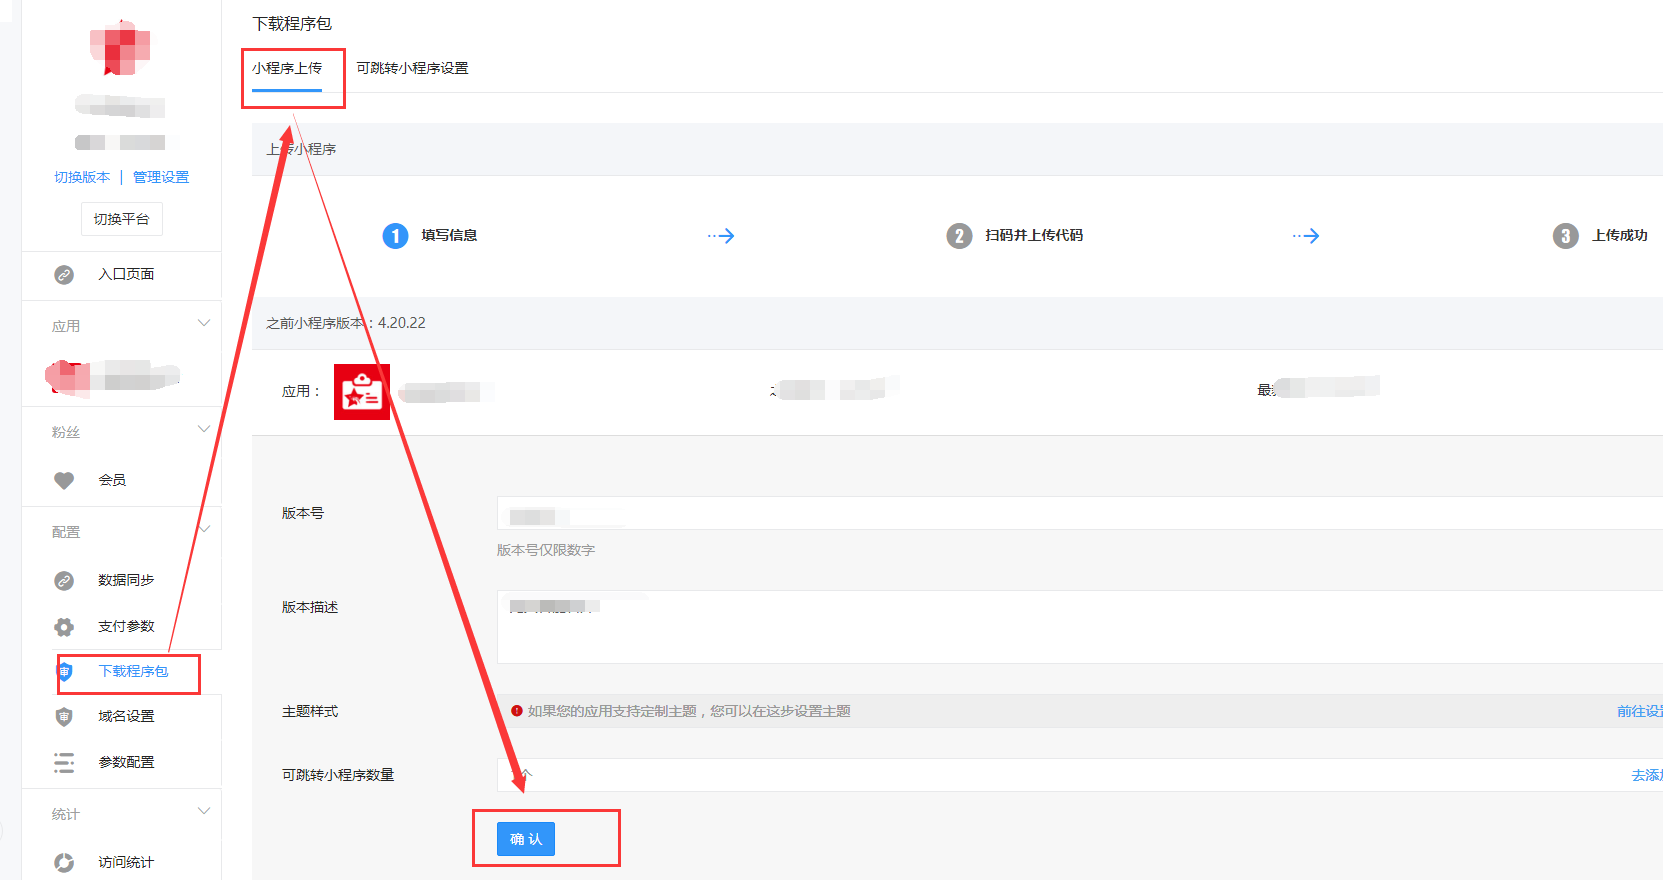Image resolution: width=1663 pixels, height=880 pixels.
Task: Open the 可跳转小程序设置 tab
Action: point(412,68)
